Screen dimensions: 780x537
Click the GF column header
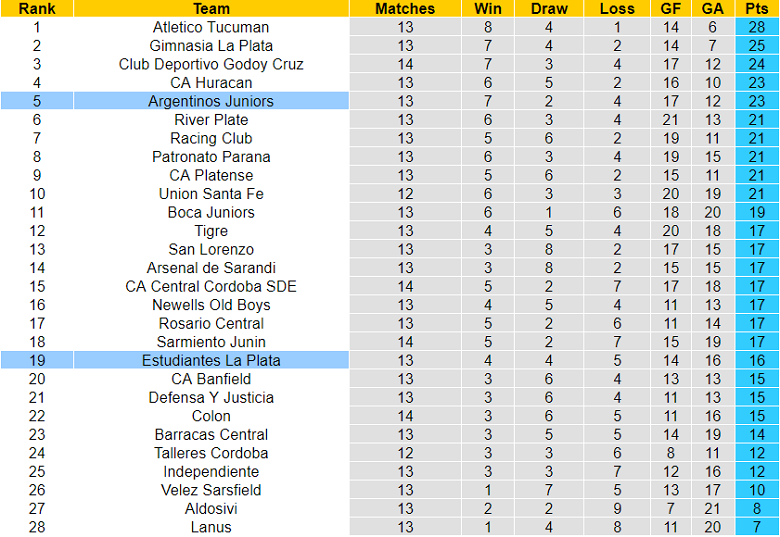[671, 8]
